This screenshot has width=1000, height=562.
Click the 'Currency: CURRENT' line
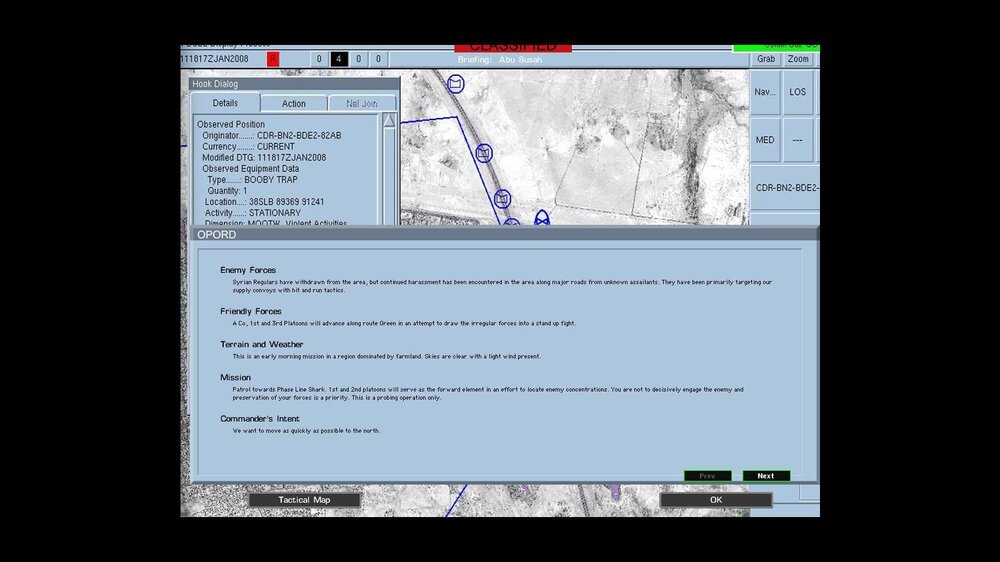248,146
